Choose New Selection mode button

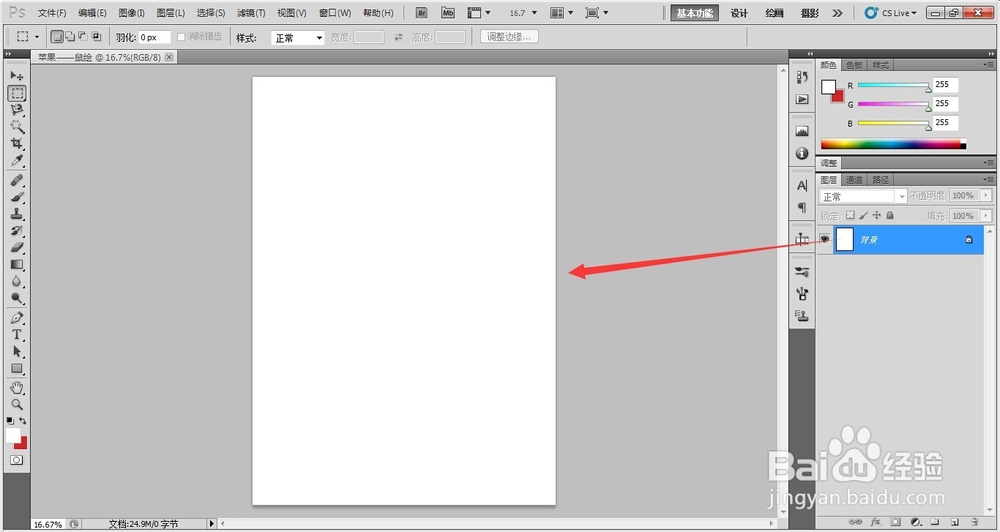(57, 37)
